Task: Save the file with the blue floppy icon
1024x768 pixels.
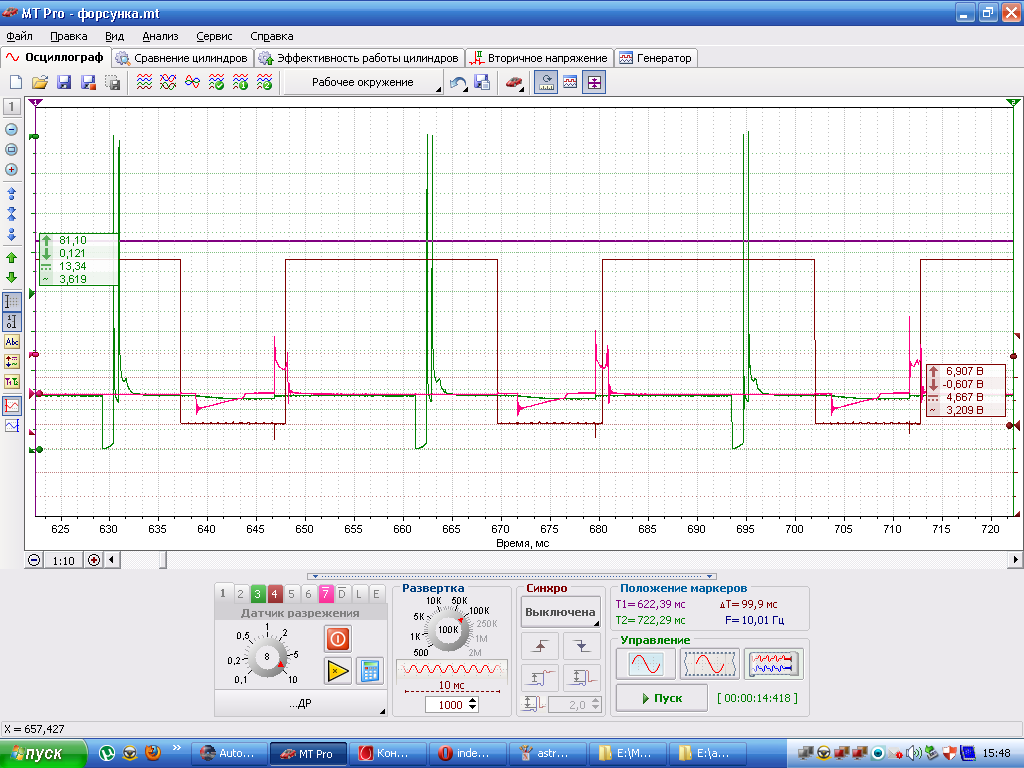Action: (x=64, y=82)
